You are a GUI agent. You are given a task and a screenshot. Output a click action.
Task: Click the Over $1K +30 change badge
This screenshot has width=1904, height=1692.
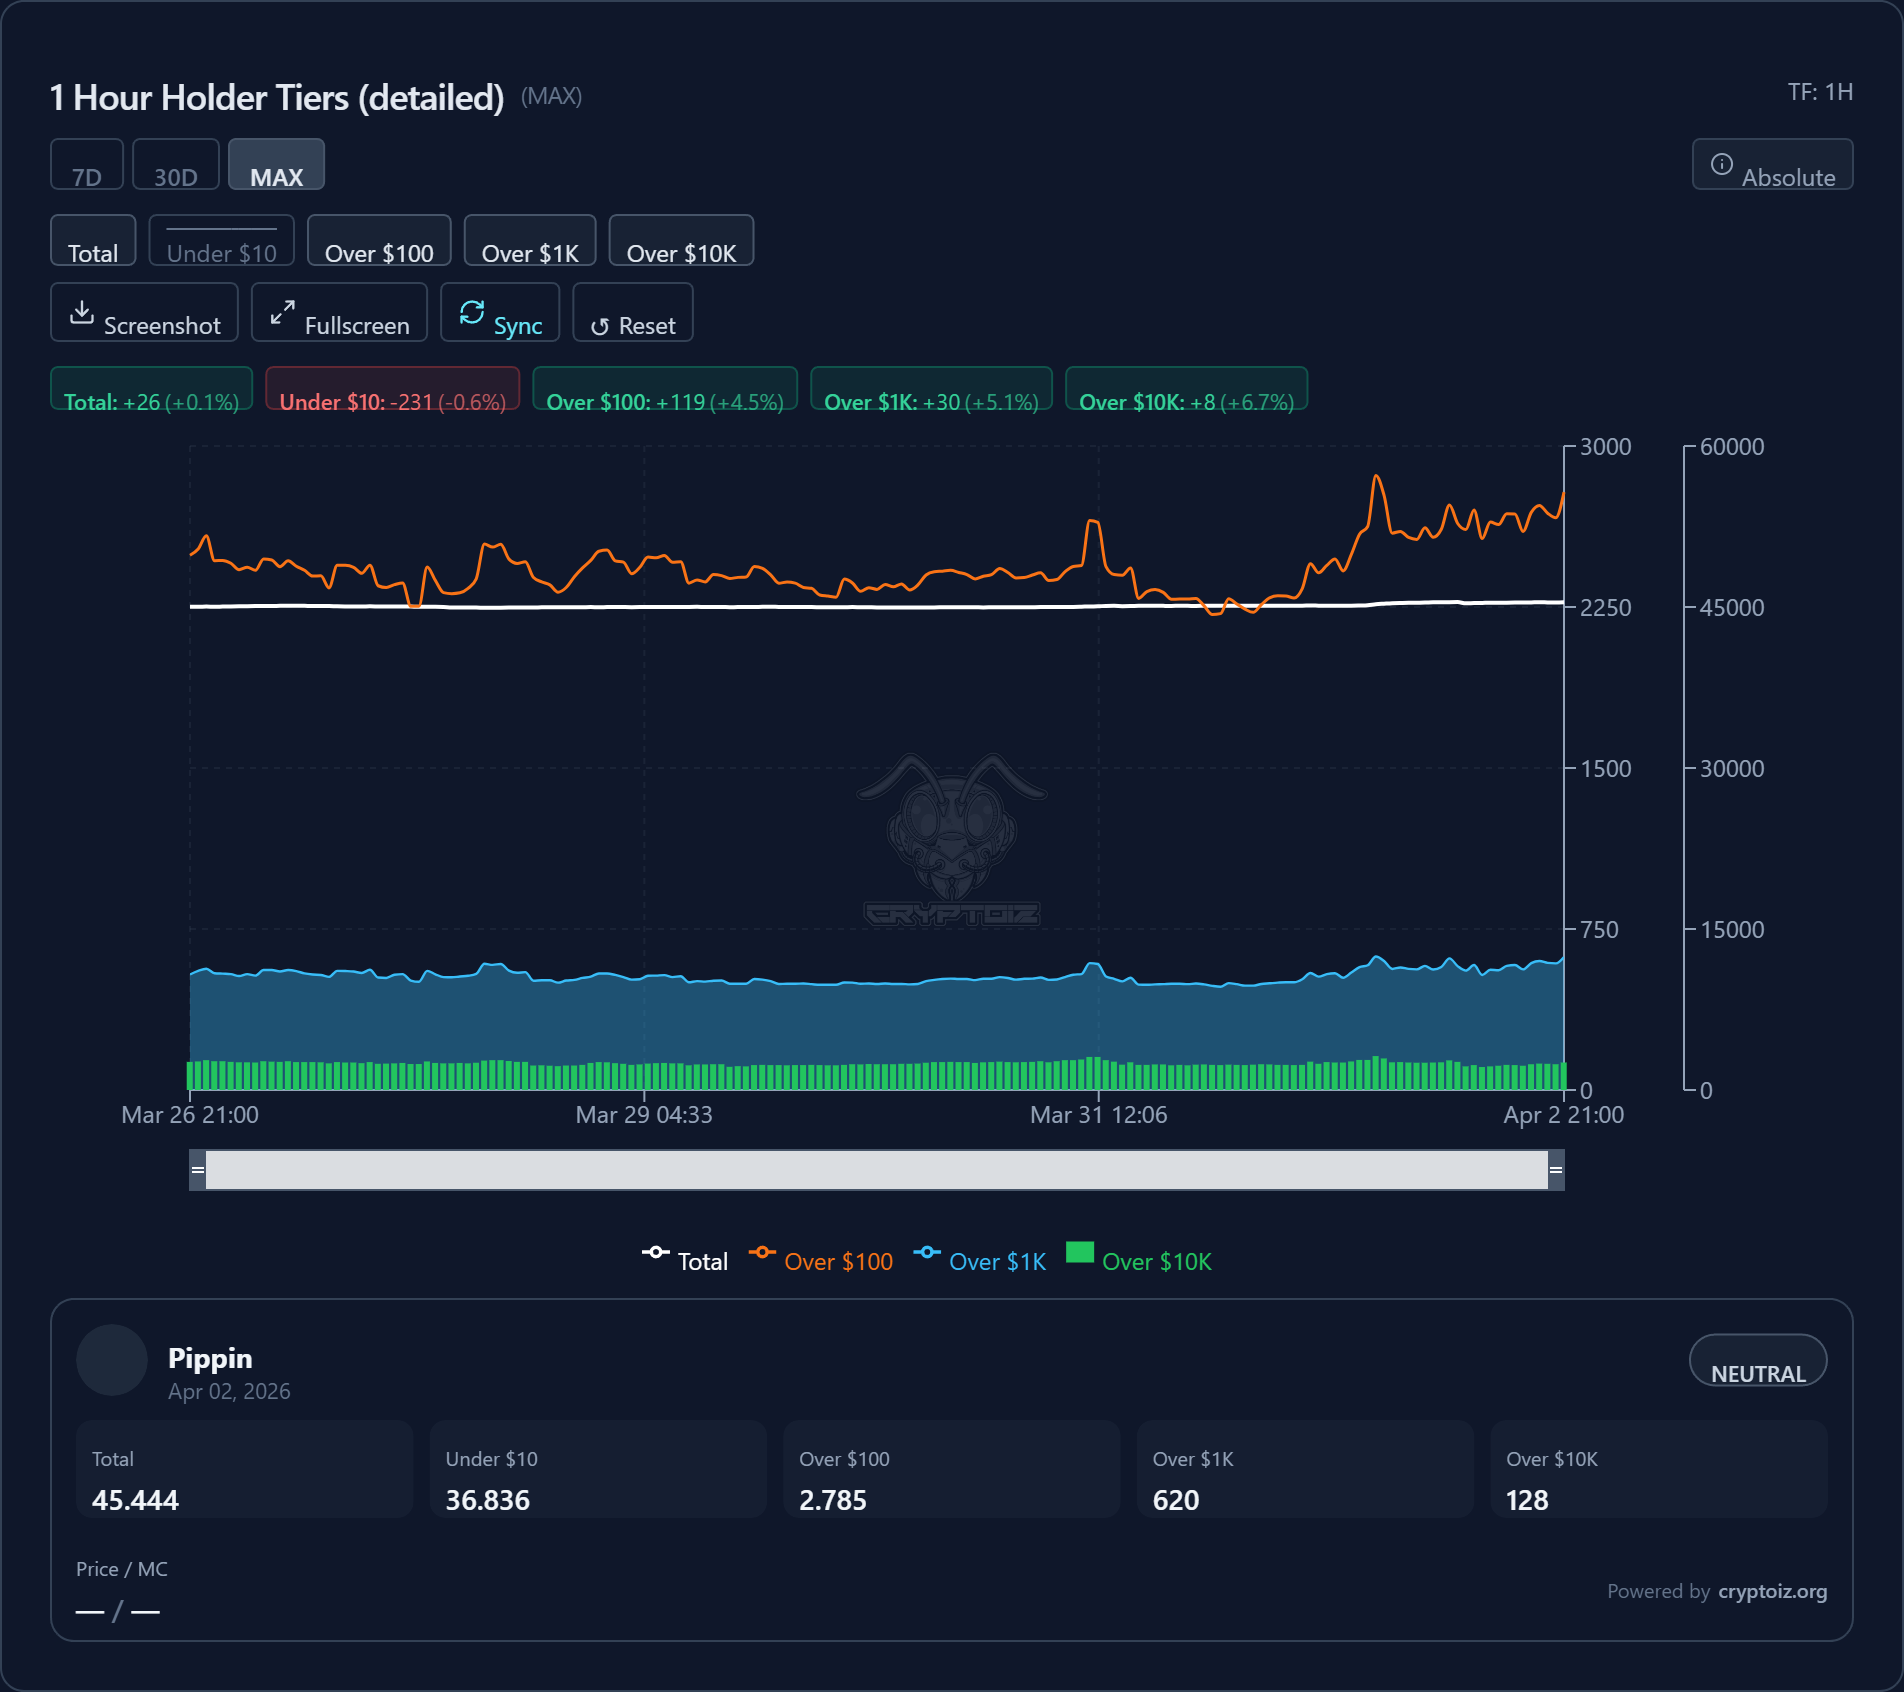tap(931, 389)
